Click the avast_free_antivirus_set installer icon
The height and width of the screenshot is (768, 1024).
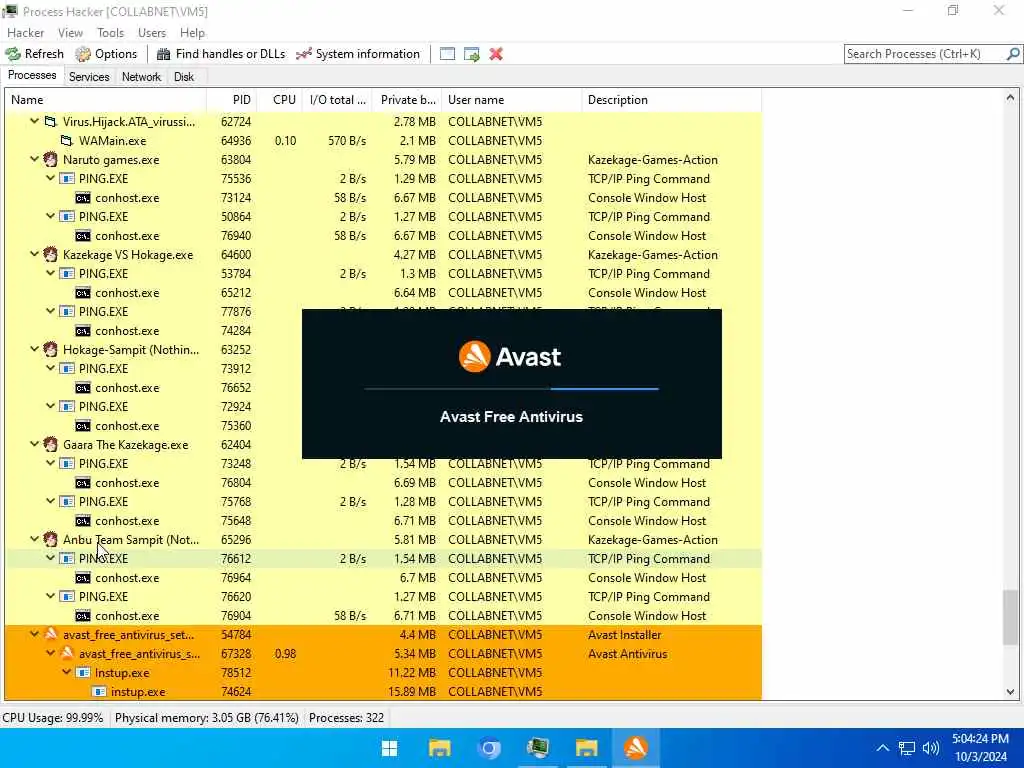tap(50, 634)
